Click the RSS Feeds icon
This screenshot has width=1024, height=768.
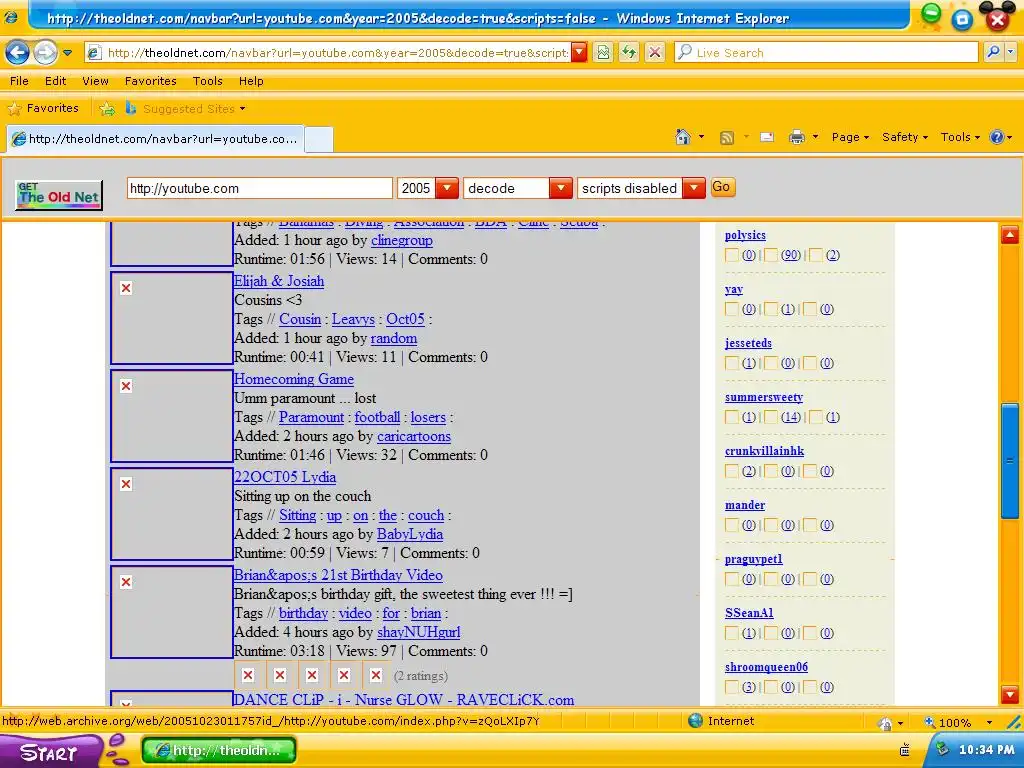[x=726, y=137]
